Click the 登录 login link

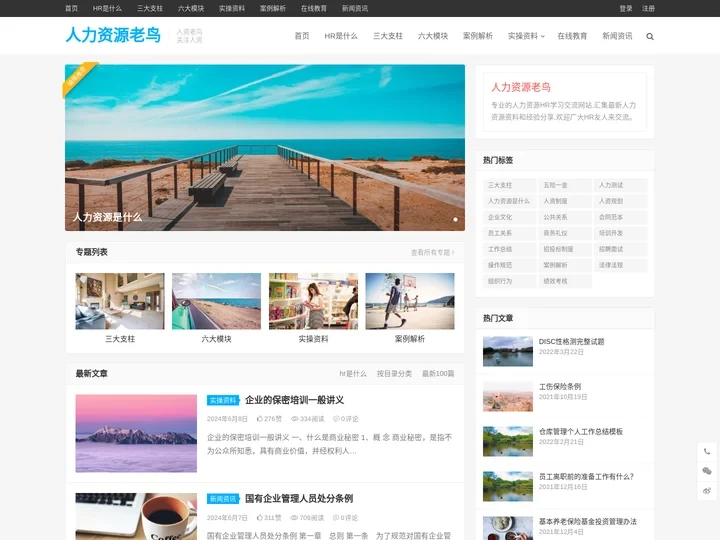[x=625, y=8]
